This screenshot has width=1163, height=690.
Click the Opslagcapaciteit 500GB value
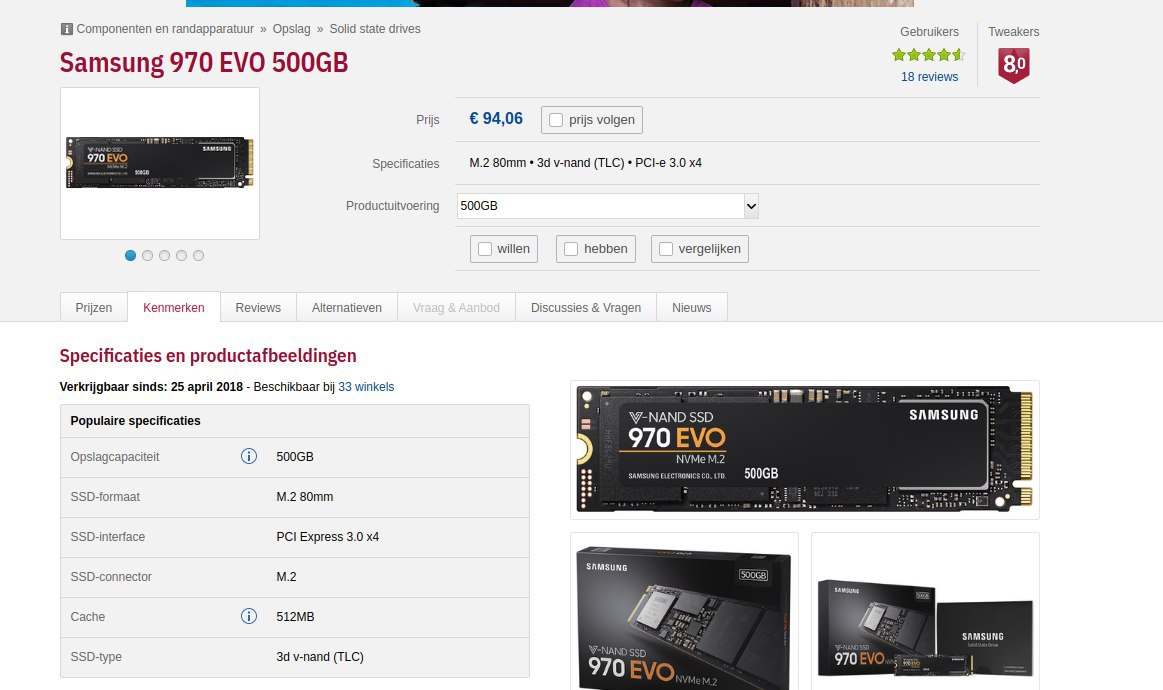tap(295, 456)
